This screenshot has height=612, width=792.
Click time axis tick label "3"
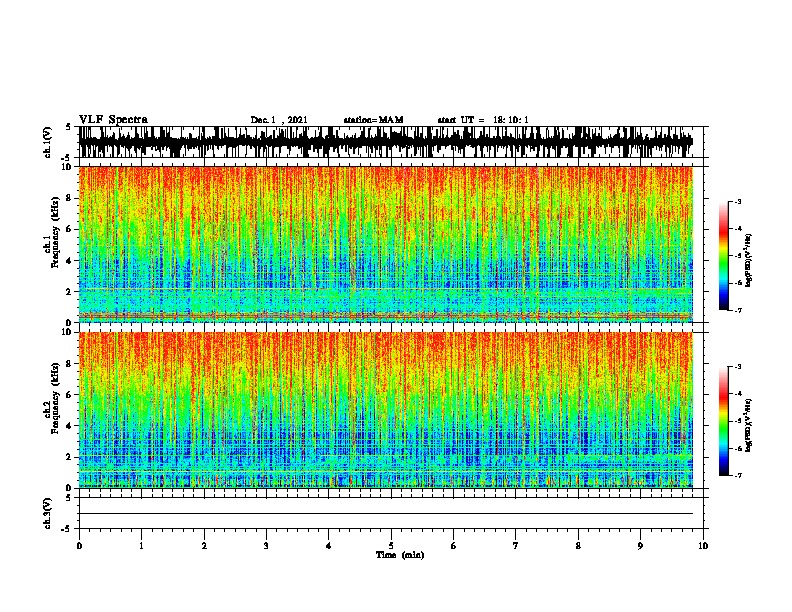[x=266, y=546]
